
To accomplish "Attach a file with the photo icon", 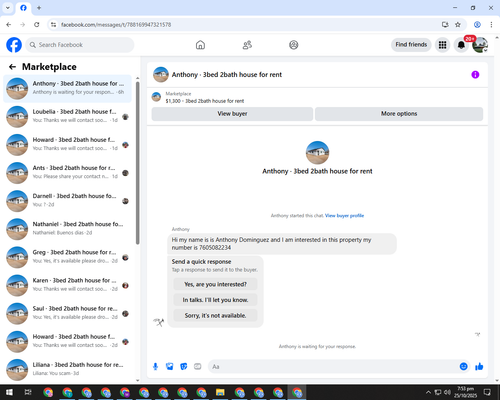I will tap(170, 367).
